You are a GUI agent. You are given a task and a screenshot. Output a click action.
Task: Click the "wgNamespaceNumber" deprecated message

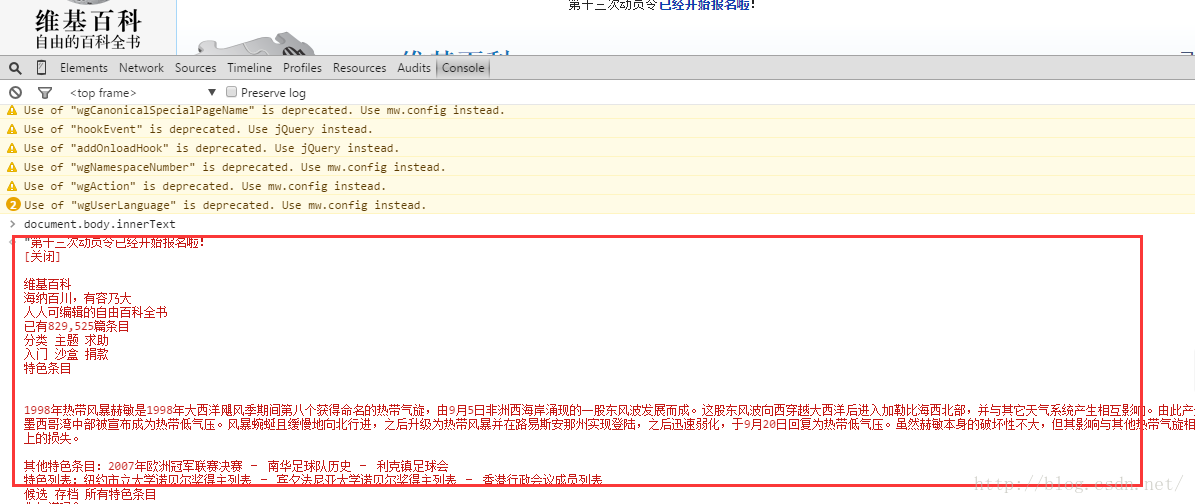tap(235, 168)
